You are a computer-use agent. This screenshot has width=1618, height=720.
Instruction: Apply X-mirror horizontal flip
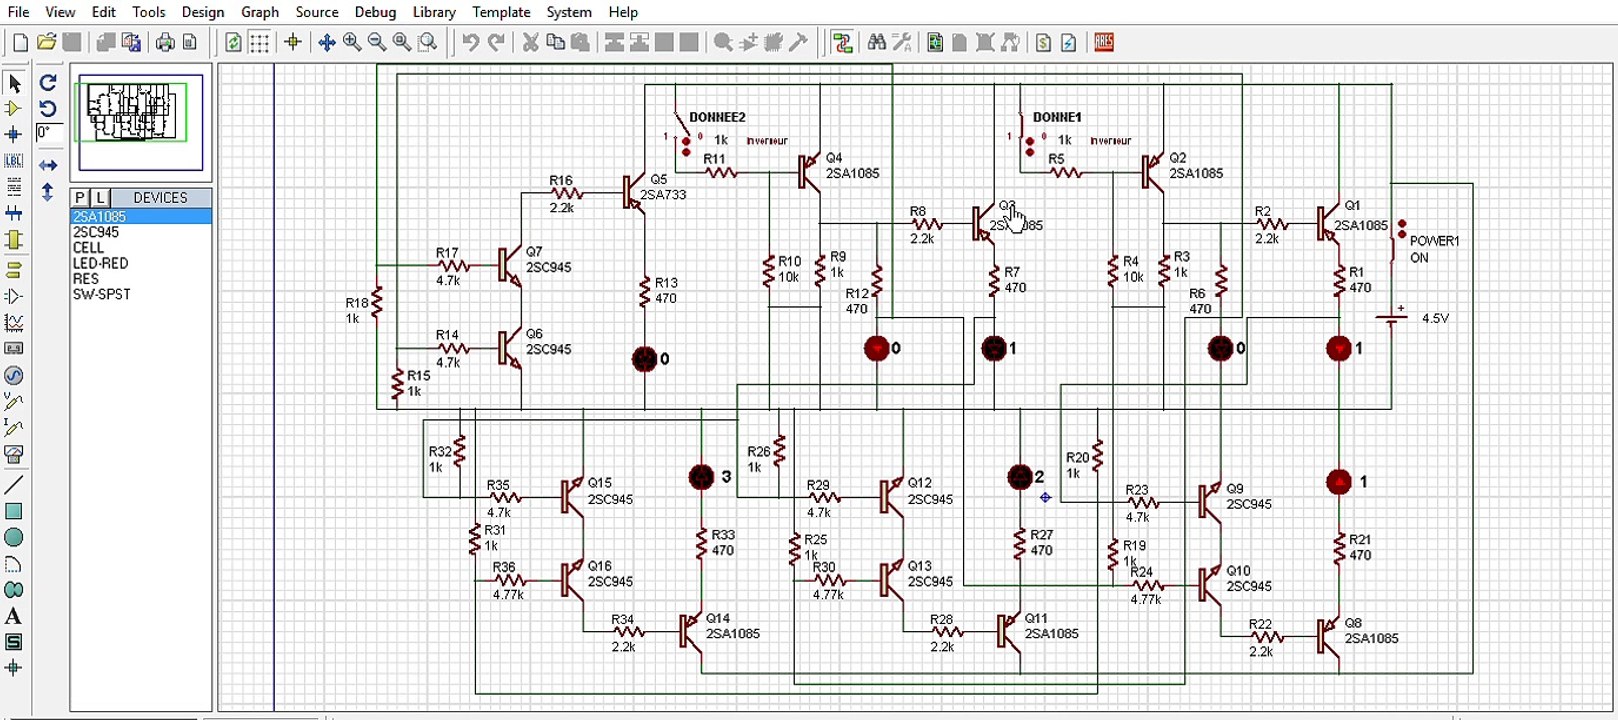pos(48,165)
